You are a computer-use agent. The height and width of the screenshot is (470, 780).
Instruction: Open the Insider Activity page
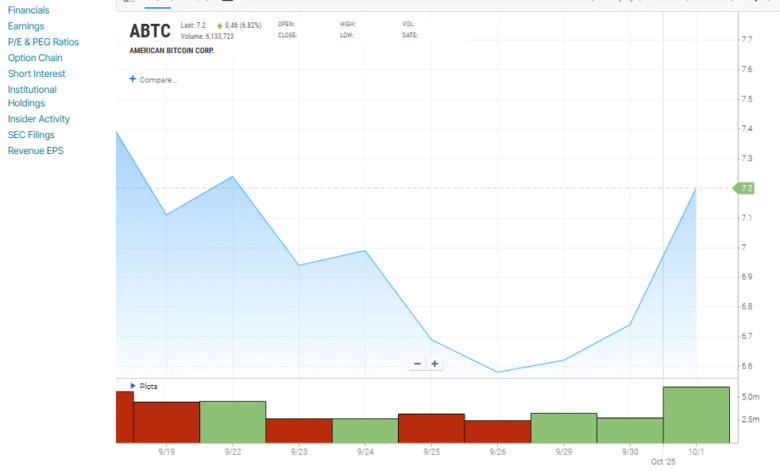click(39, 119)
